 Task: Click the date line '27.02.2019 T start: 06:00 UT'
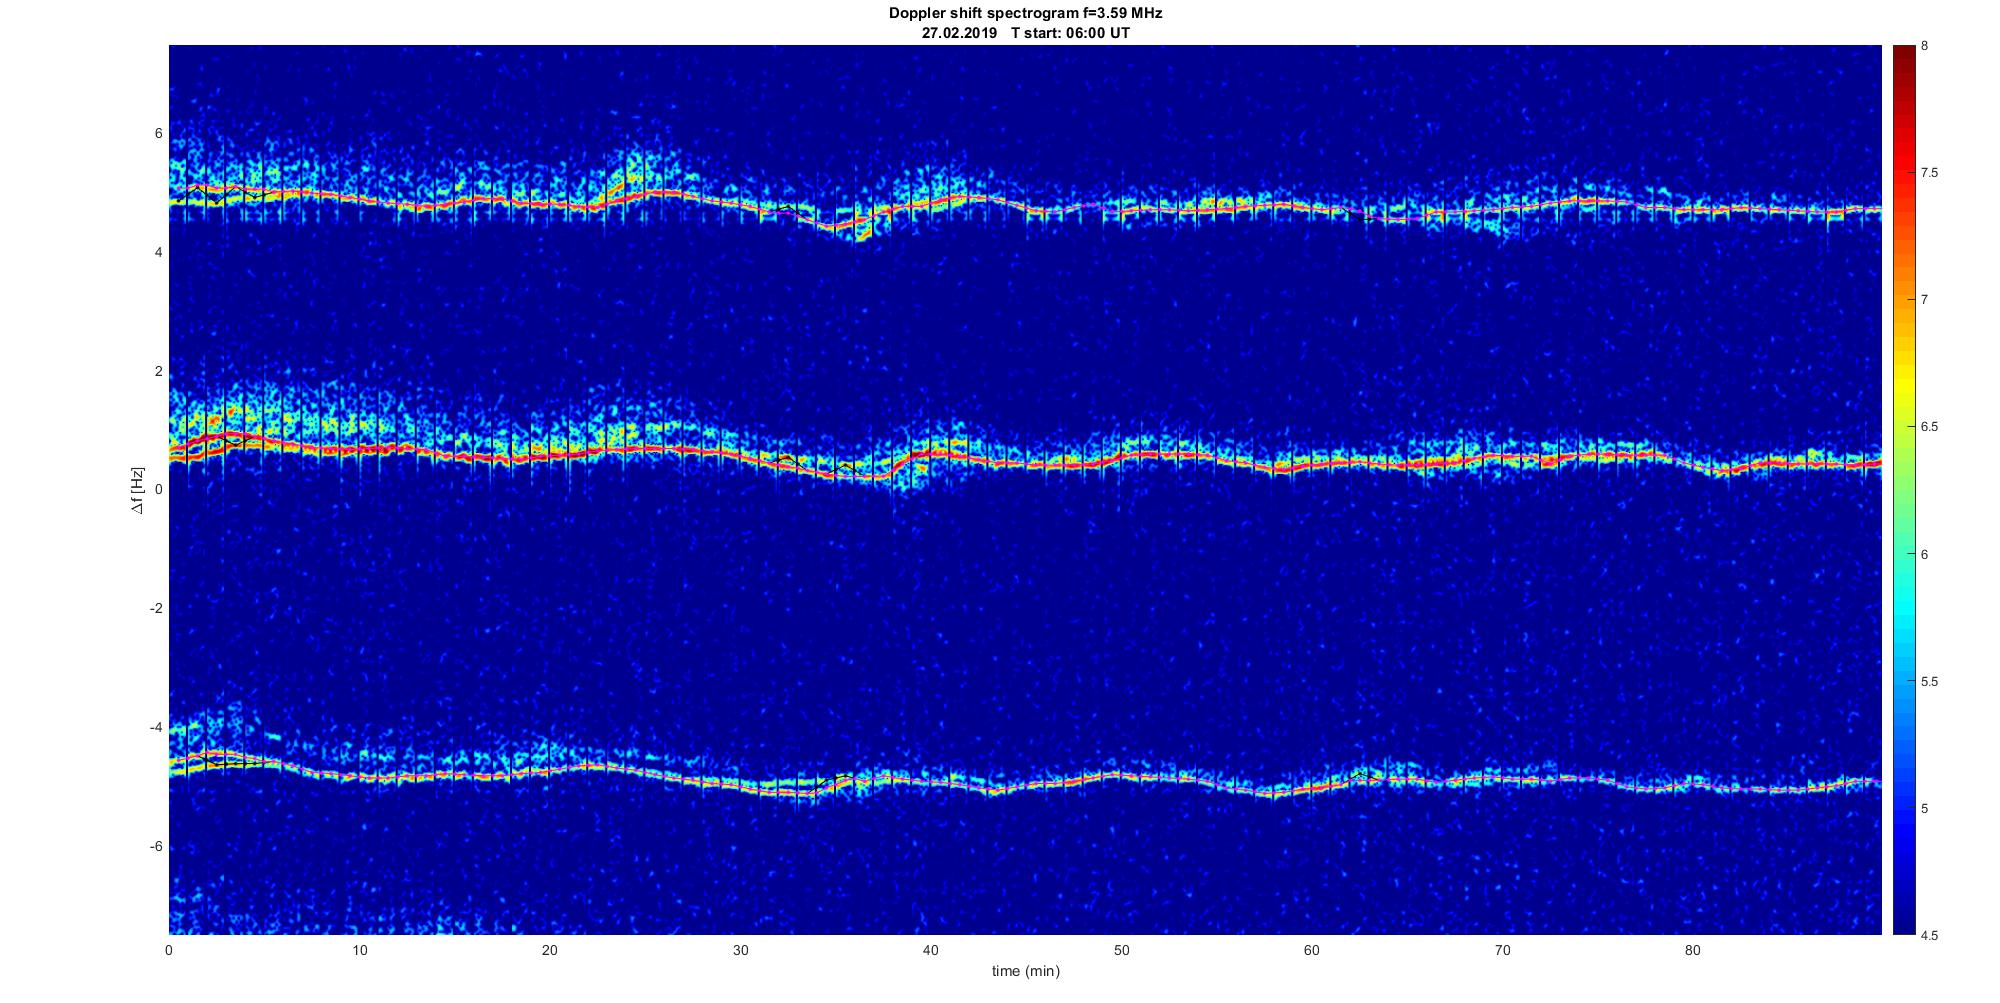(1025, 33)
